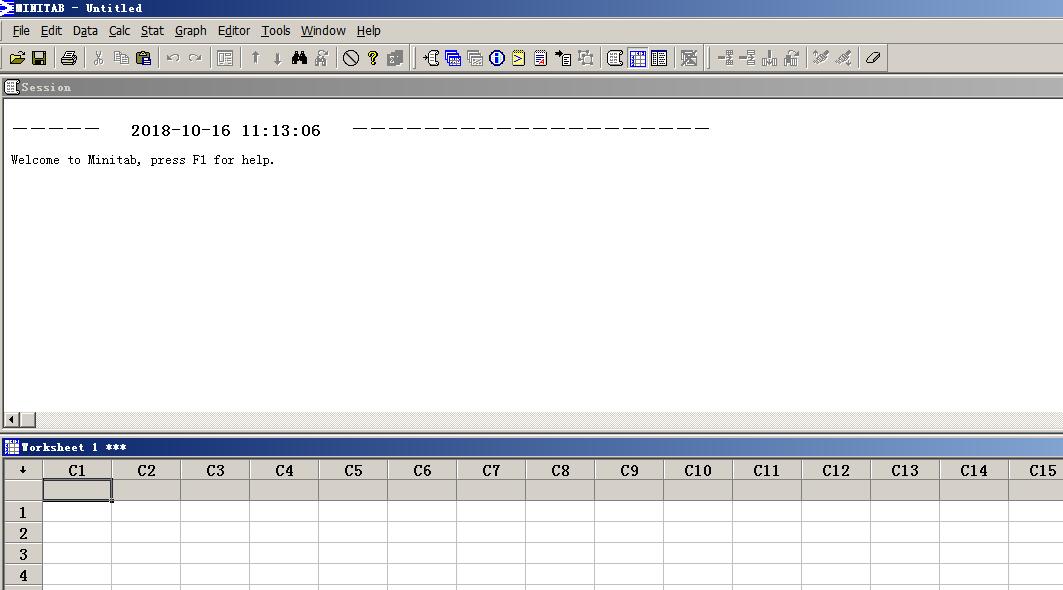The width and height of the screenshot is (1063, 590).
Task: Select the C10 column header
Action: [698, 470]
